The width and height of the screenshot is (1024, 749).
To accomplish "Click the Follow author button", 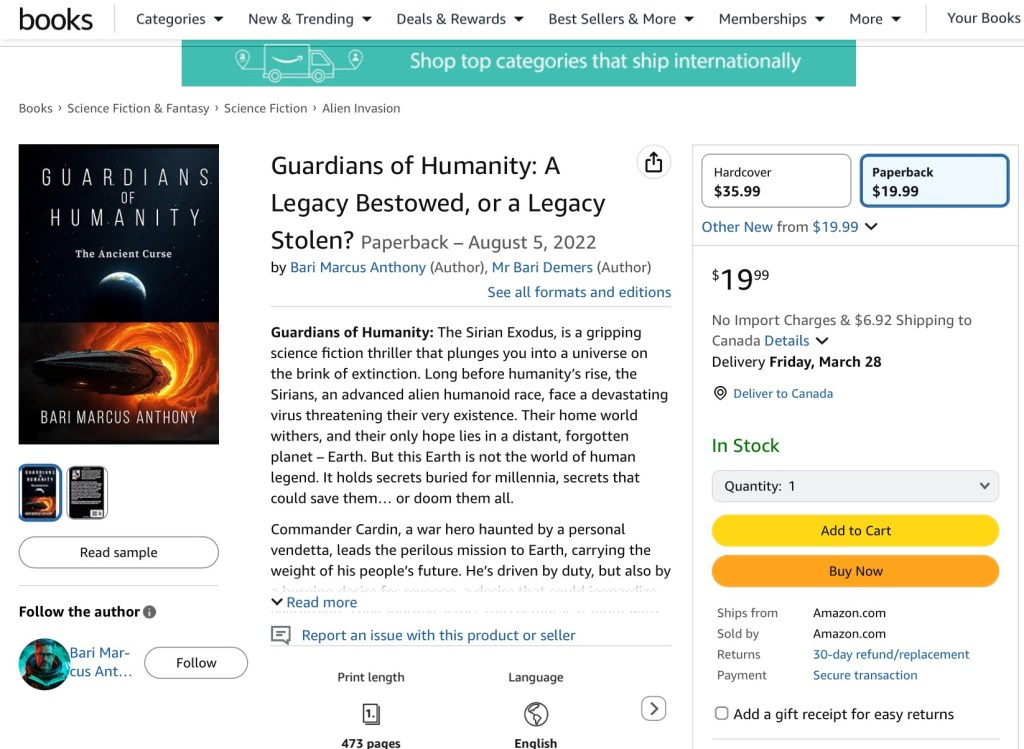I will (196, 662).
